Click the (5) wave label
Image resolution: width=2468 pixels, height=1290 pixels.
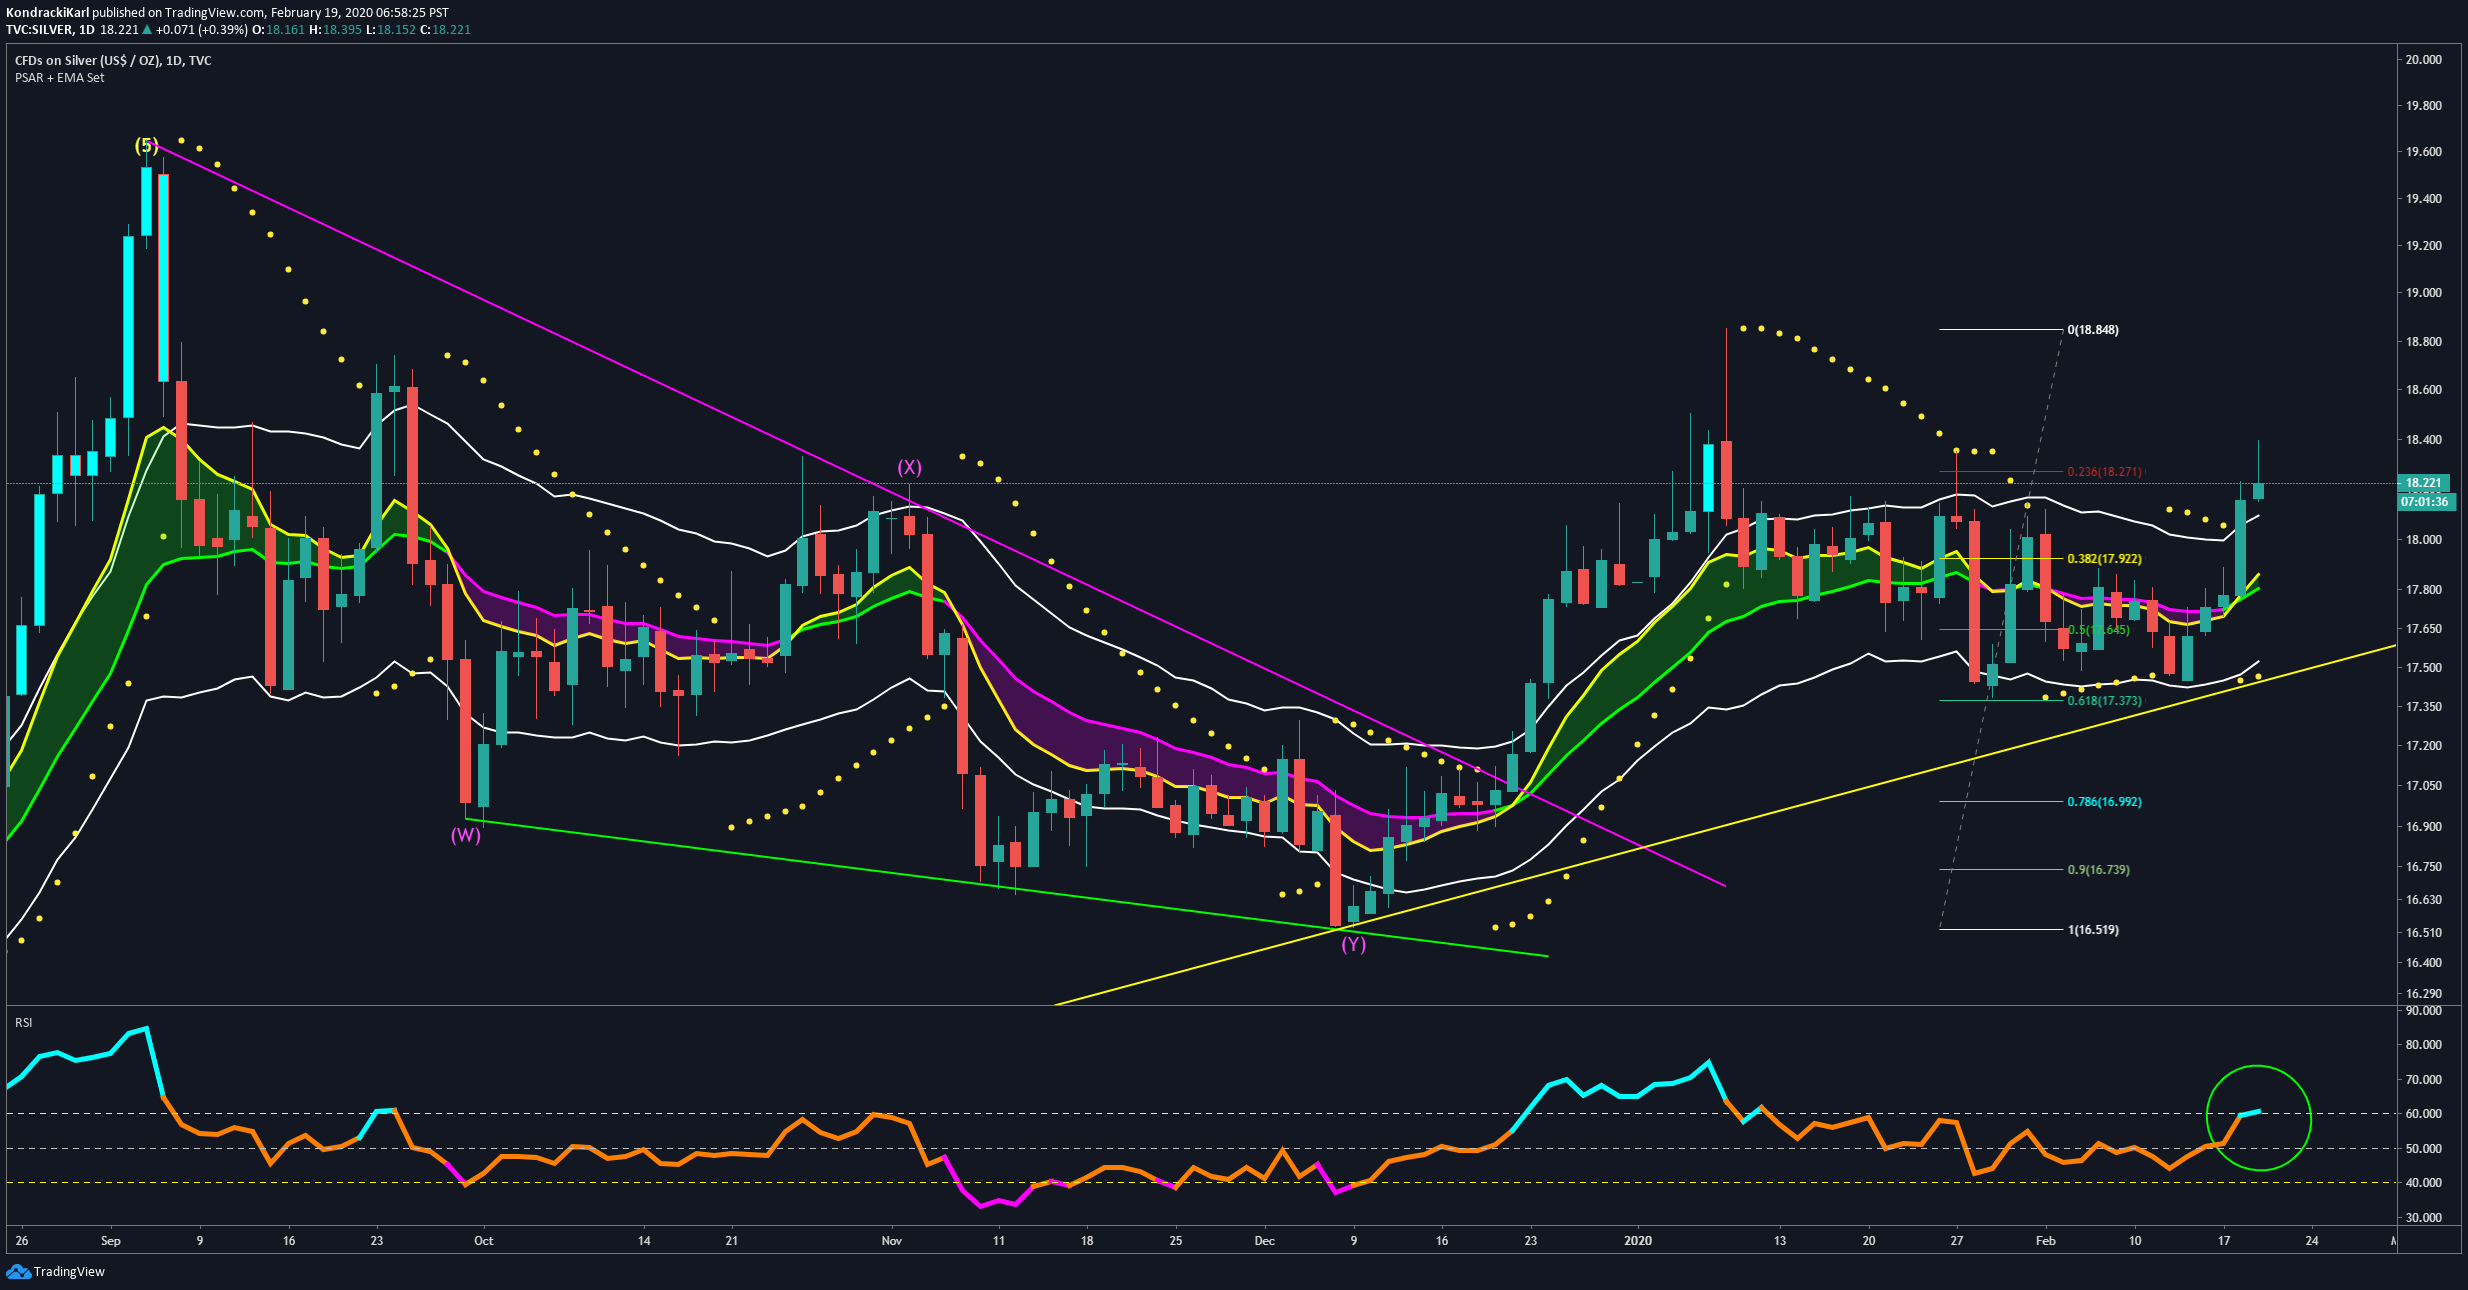pyautogui.click(x=147, y=145)
